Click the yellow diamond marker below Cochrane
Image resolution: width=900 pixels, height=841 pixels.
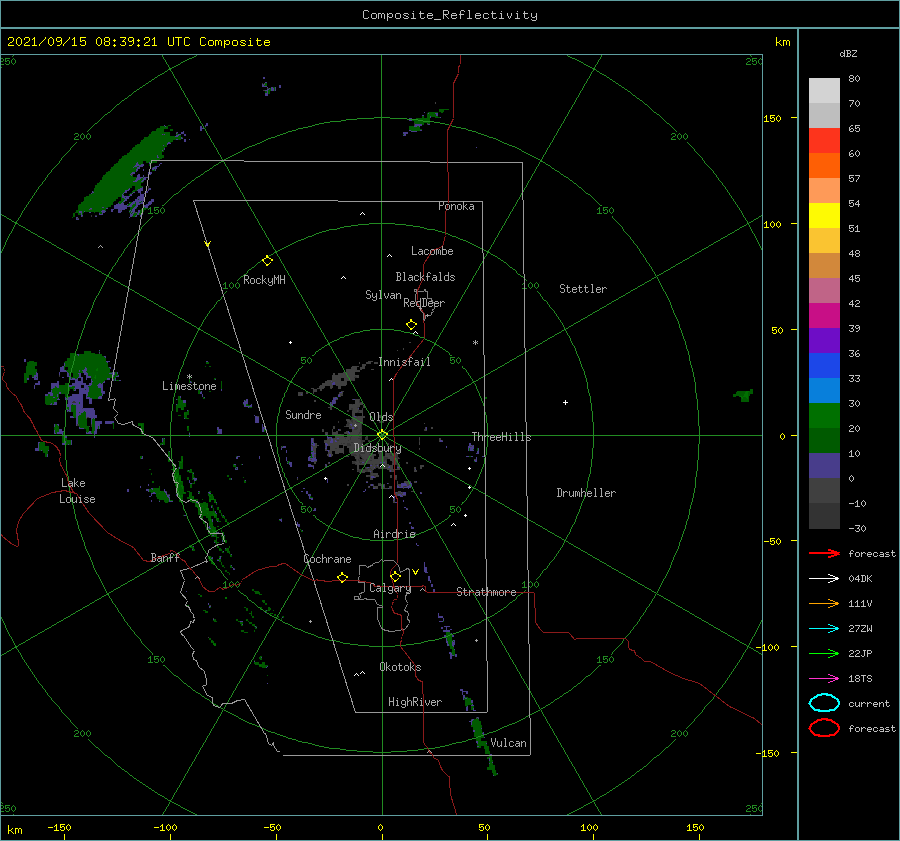pos(343,578)
